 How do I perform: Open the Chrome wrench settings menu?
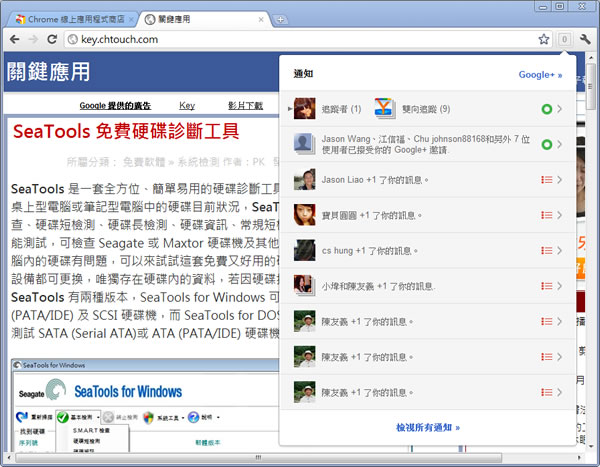pyautogui.click(x=585, y=40)
